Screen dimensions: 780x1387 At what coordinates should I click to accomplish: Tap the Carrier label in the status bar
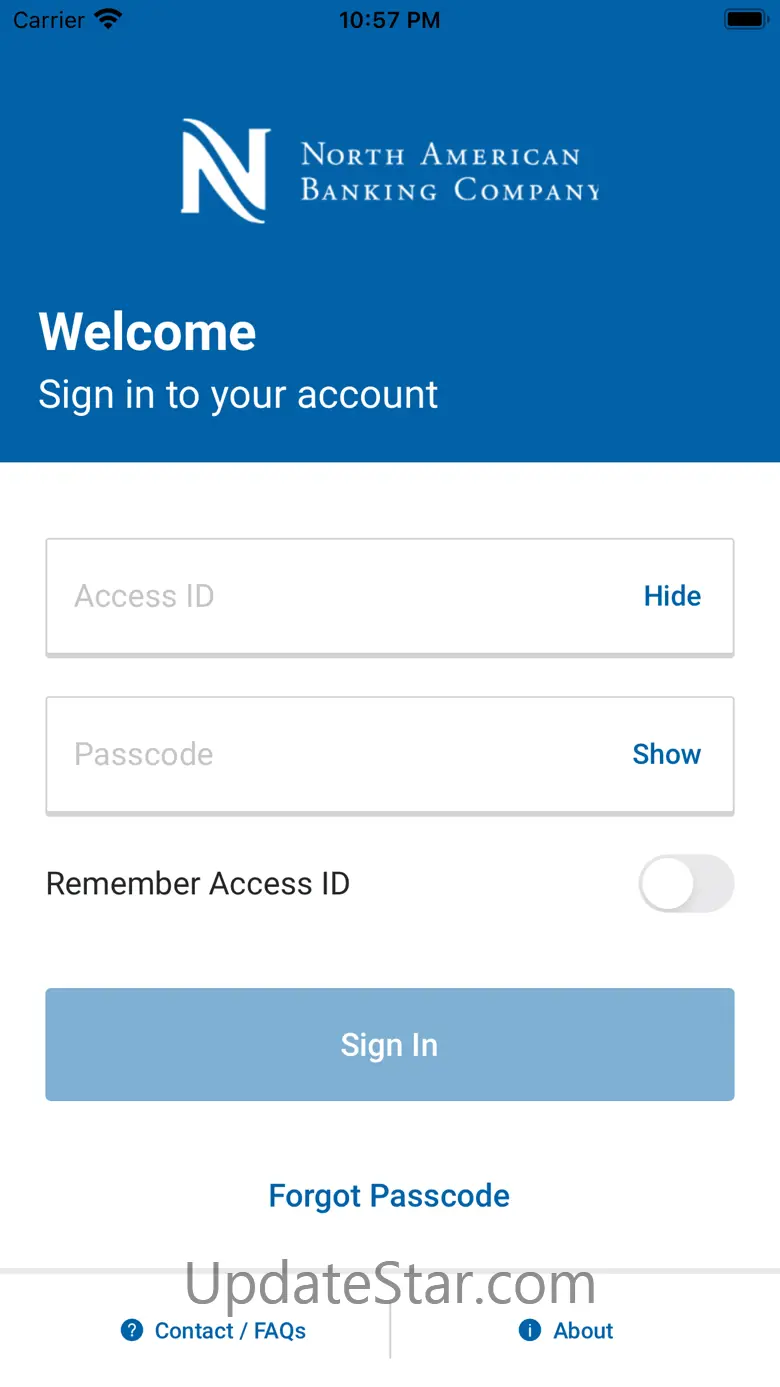49,20
